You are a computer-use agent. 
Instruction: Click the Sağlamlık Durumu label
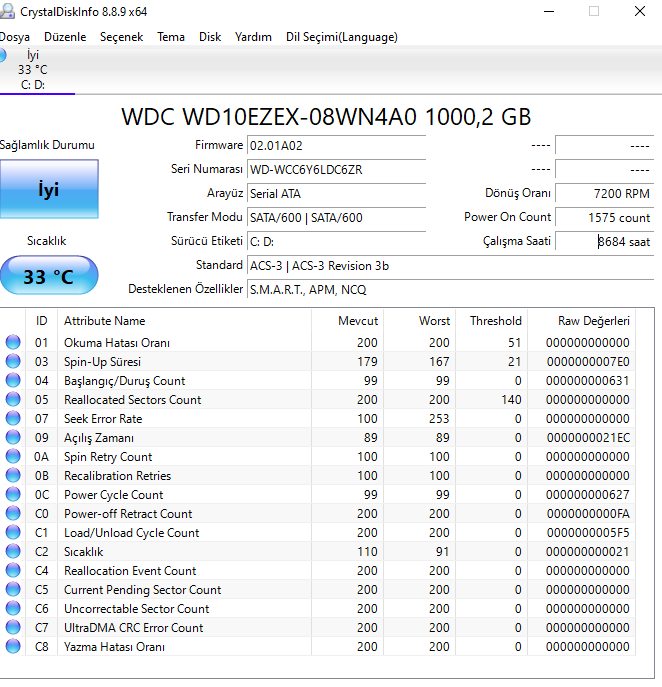47,145
